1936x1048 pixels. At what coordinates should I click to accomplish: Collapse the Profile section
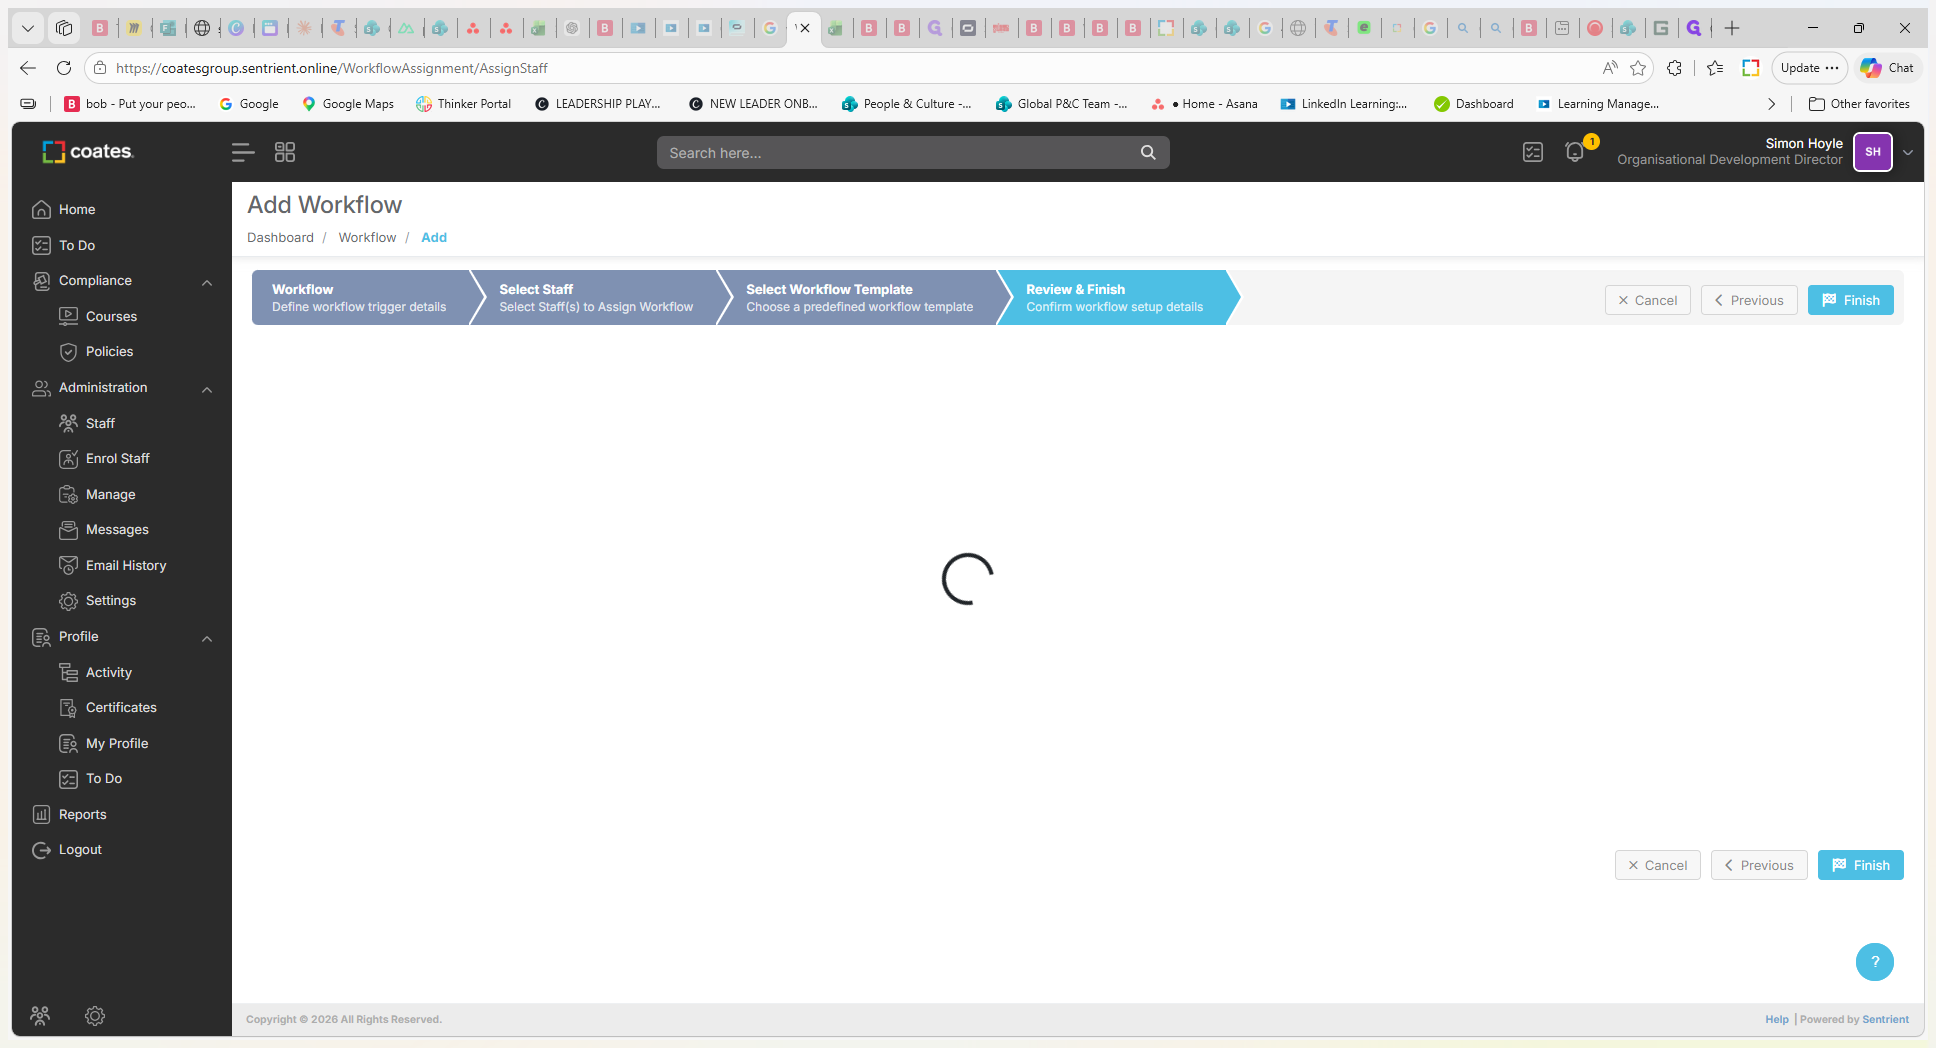(x=207, y=638)
